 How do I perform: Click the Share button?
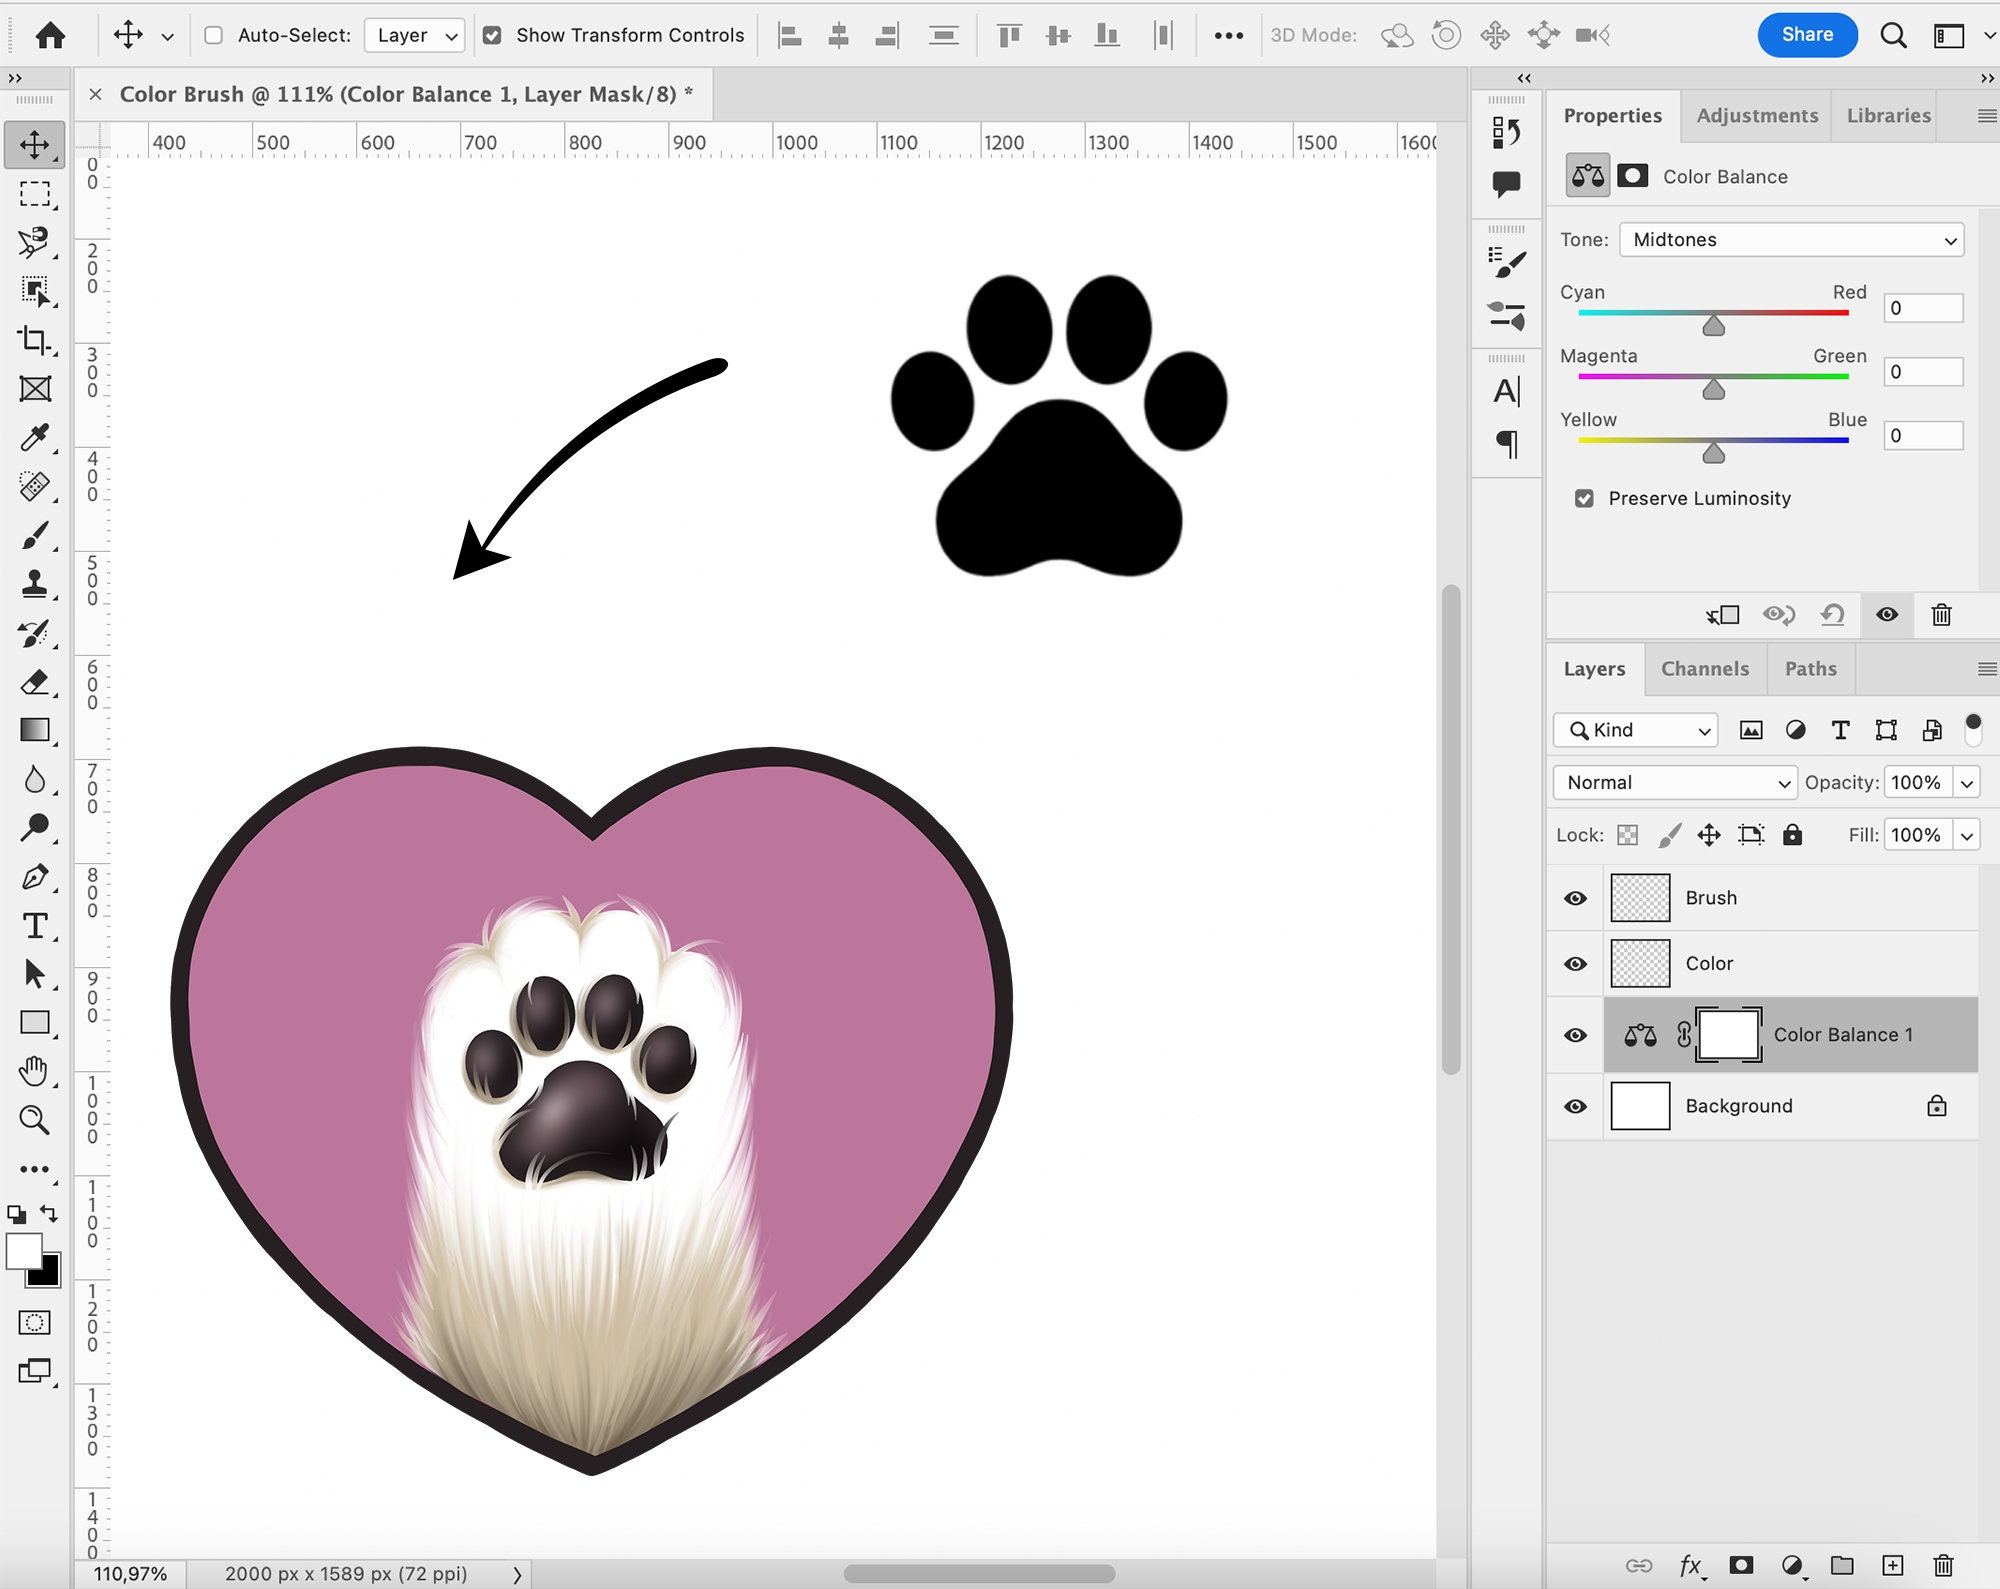[1807, 34]
